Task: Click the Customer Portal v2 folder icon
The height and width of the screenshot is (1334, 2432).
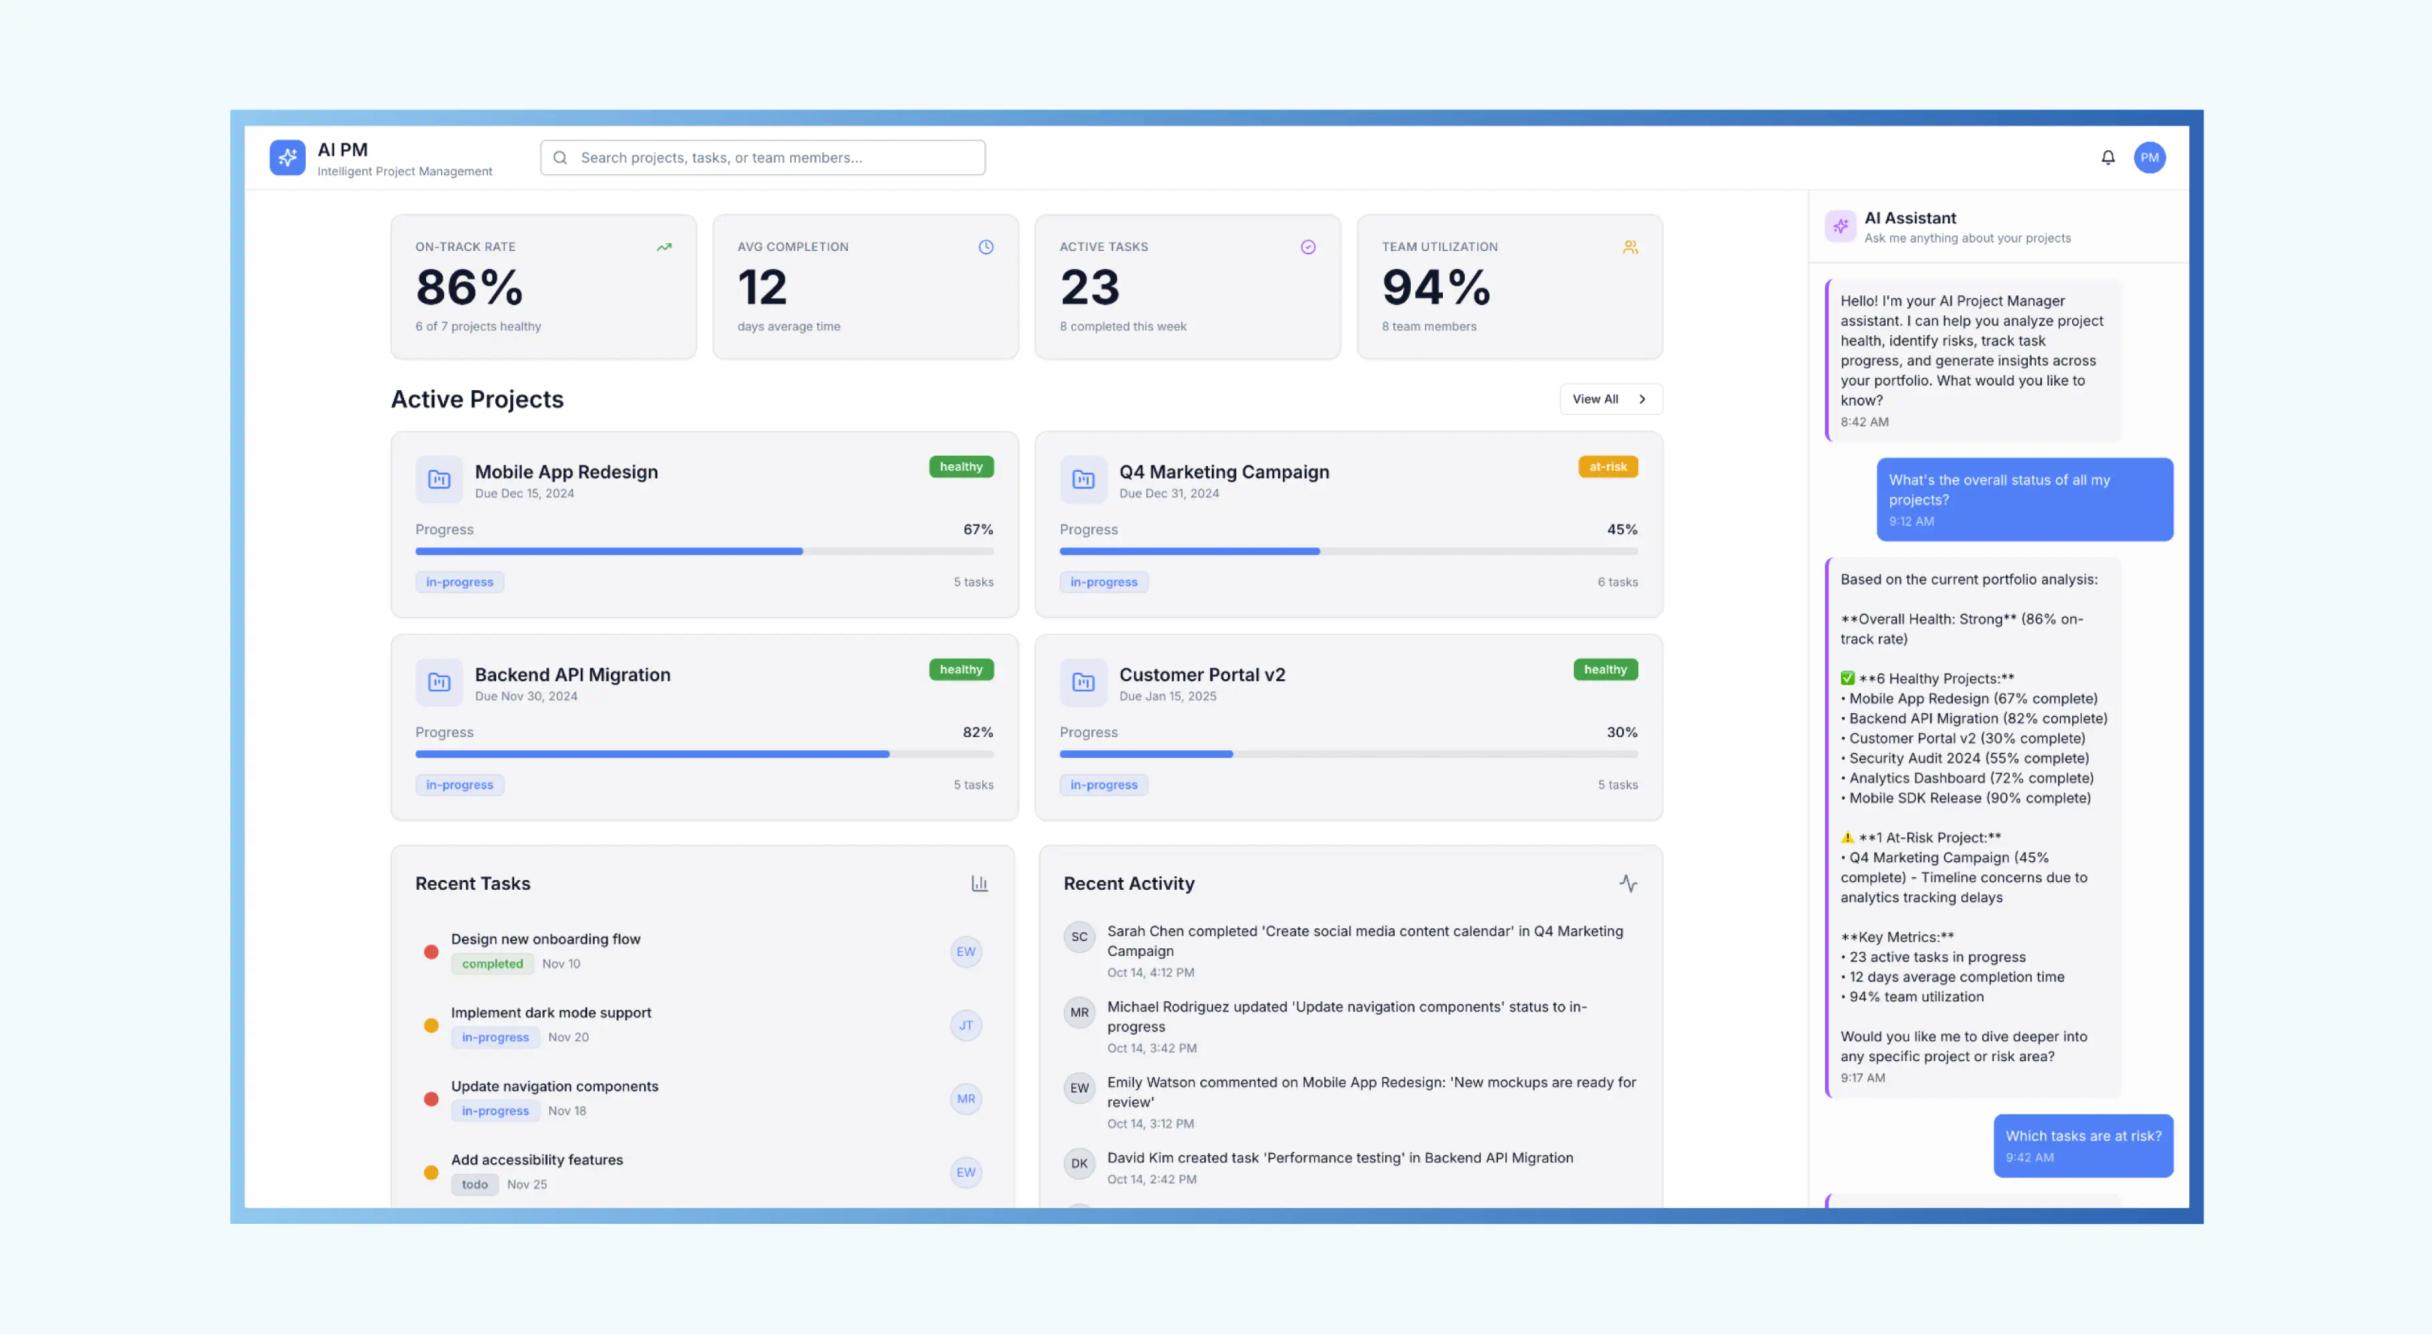Action: [x=1083, y=682]
